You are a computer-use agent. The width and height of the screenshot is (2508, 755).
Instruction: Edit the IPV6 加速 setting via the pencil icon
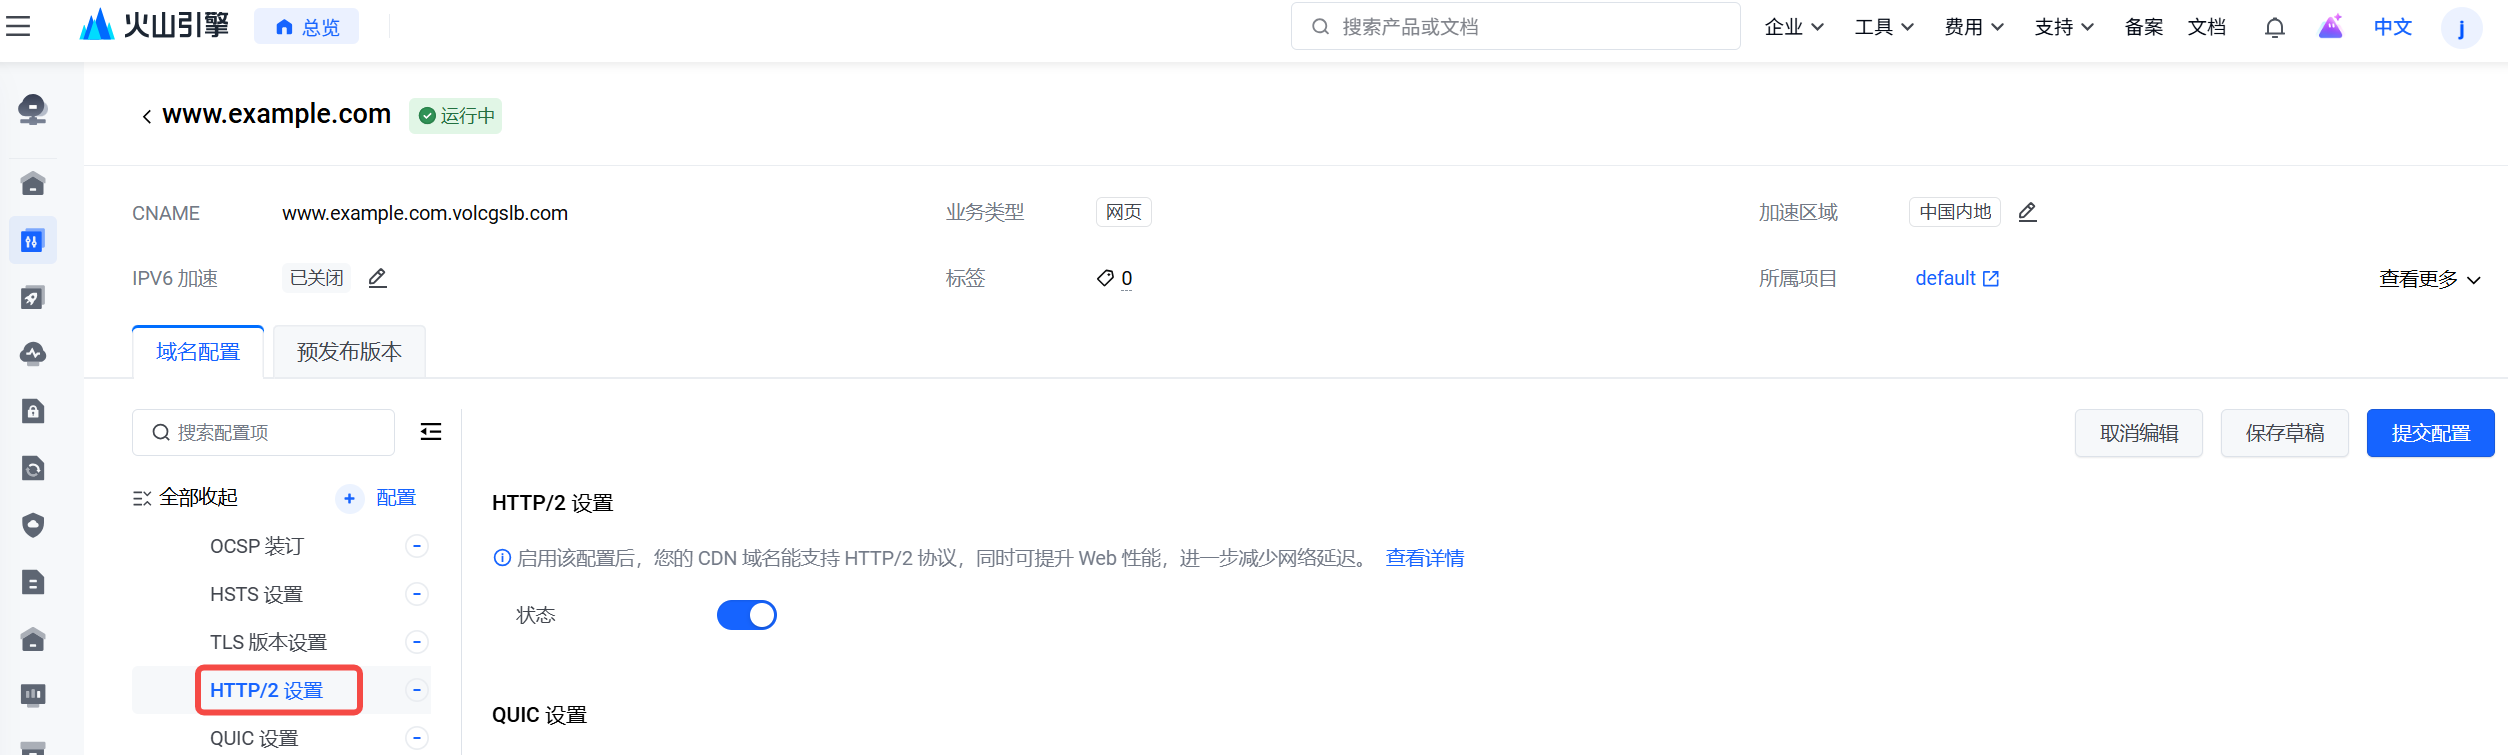click(x=377, y=278)
